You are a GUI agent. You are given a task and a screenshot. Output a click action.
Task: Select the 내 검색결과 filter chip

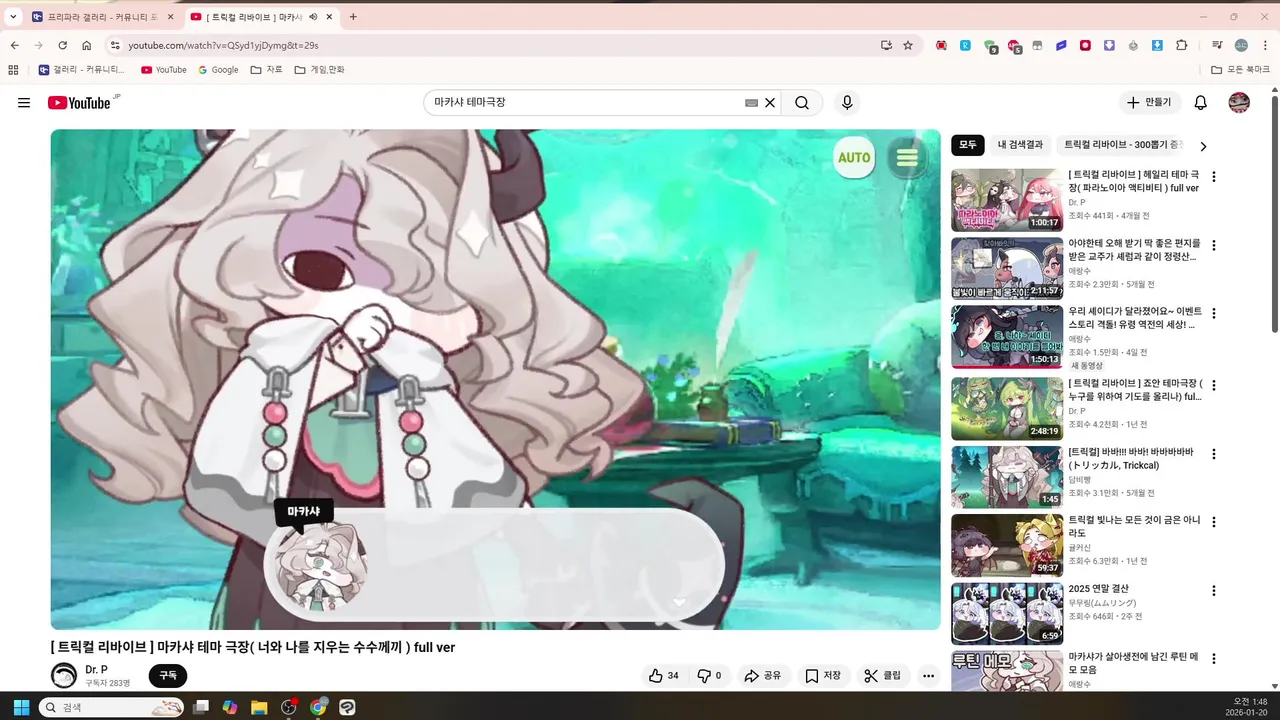point(1020,145)
